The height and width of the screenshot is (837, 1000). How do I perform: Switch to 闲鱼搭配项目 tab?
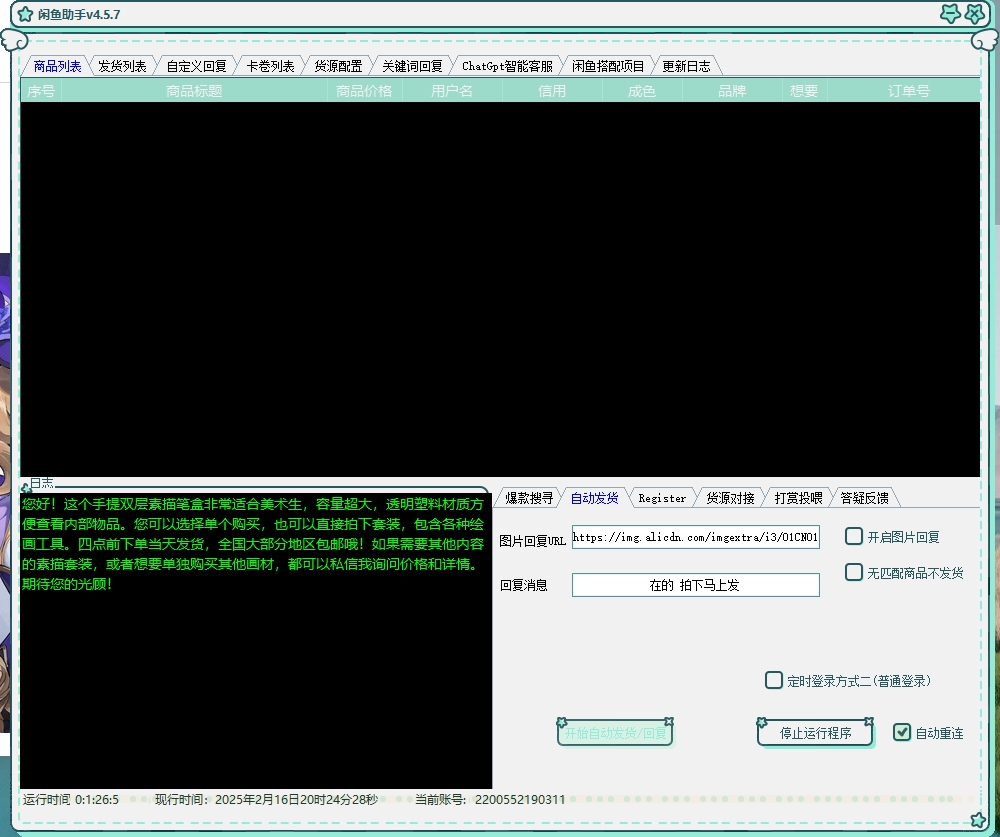click(608, 66)
